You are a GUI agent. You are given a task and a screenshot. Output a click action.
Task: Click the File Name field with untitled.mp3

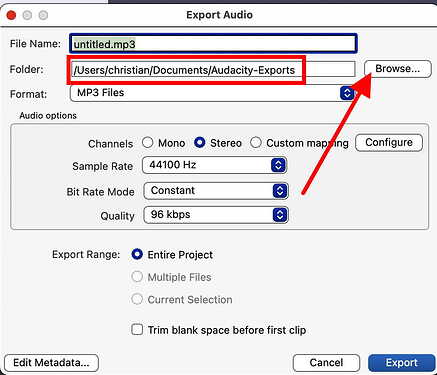click(213, 44)
